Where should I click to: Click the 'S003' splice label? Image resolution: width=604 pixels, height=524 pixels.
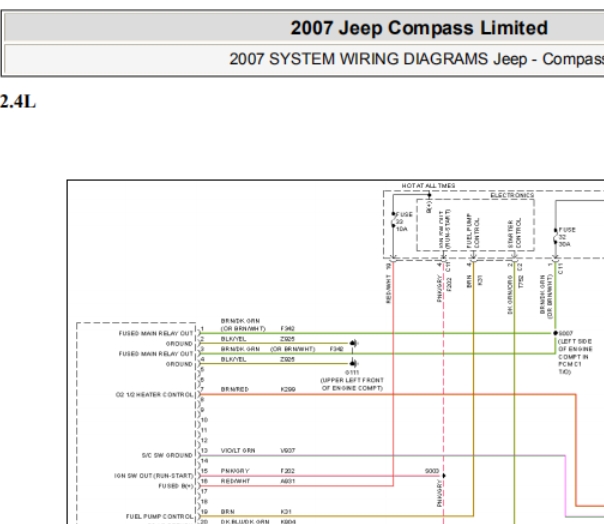click(x=432, y=471)
